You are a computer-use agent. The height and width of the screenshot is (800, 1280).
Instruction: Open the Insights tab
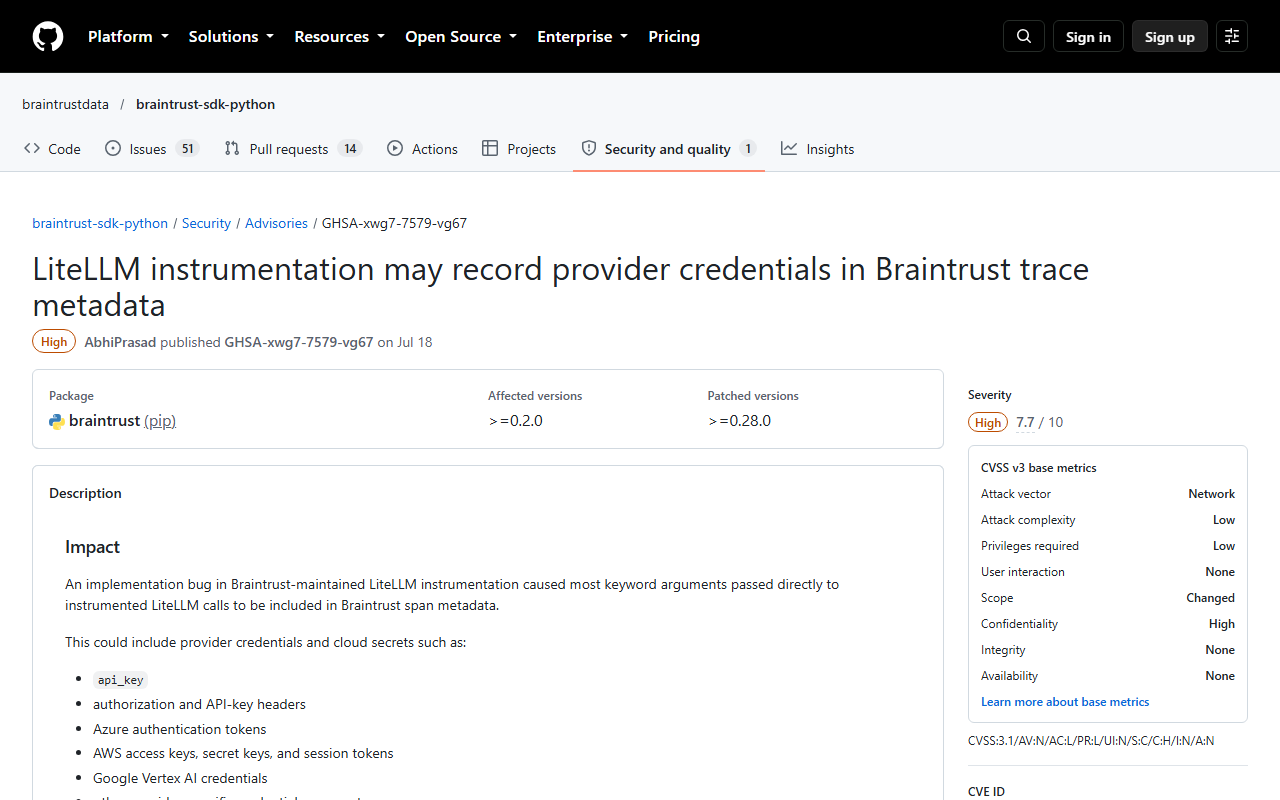click(x=818, y=149)
